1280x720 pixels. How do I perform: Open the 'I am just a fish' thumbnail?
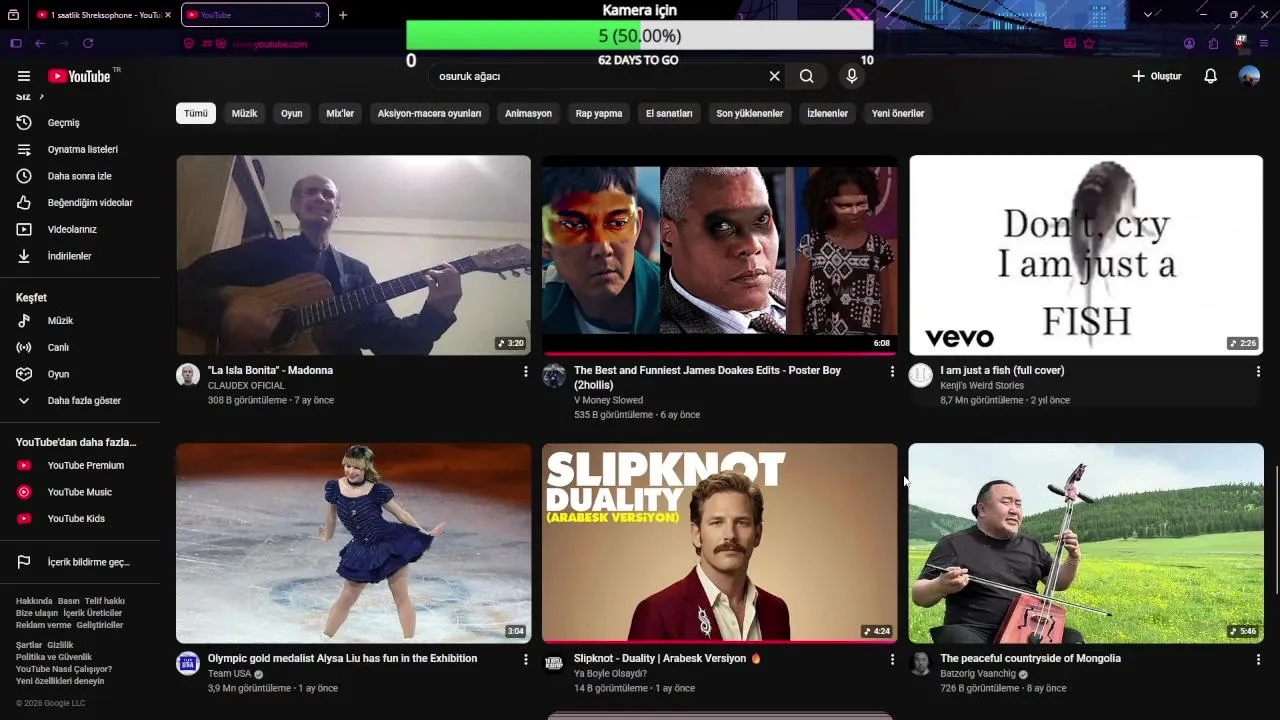(x=1086, y=254)
